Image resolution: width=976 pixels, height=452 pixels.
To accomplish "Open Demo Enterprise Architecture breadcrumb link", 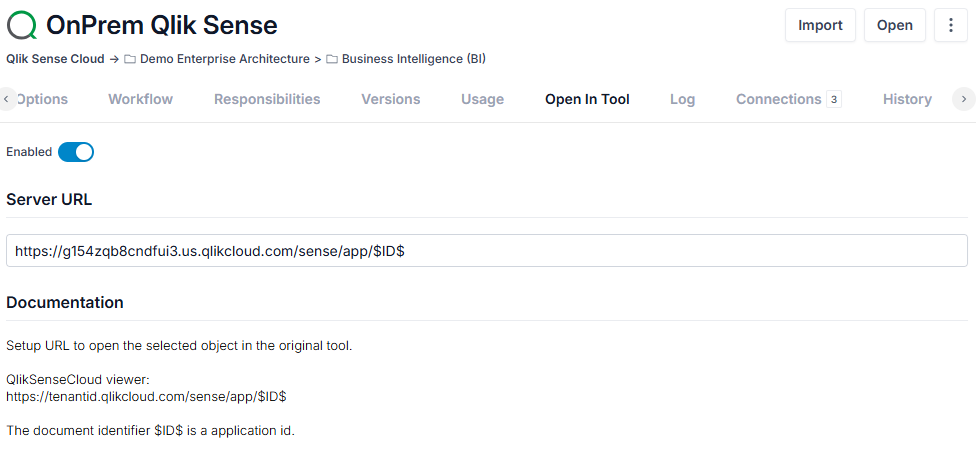I will 225,59.
